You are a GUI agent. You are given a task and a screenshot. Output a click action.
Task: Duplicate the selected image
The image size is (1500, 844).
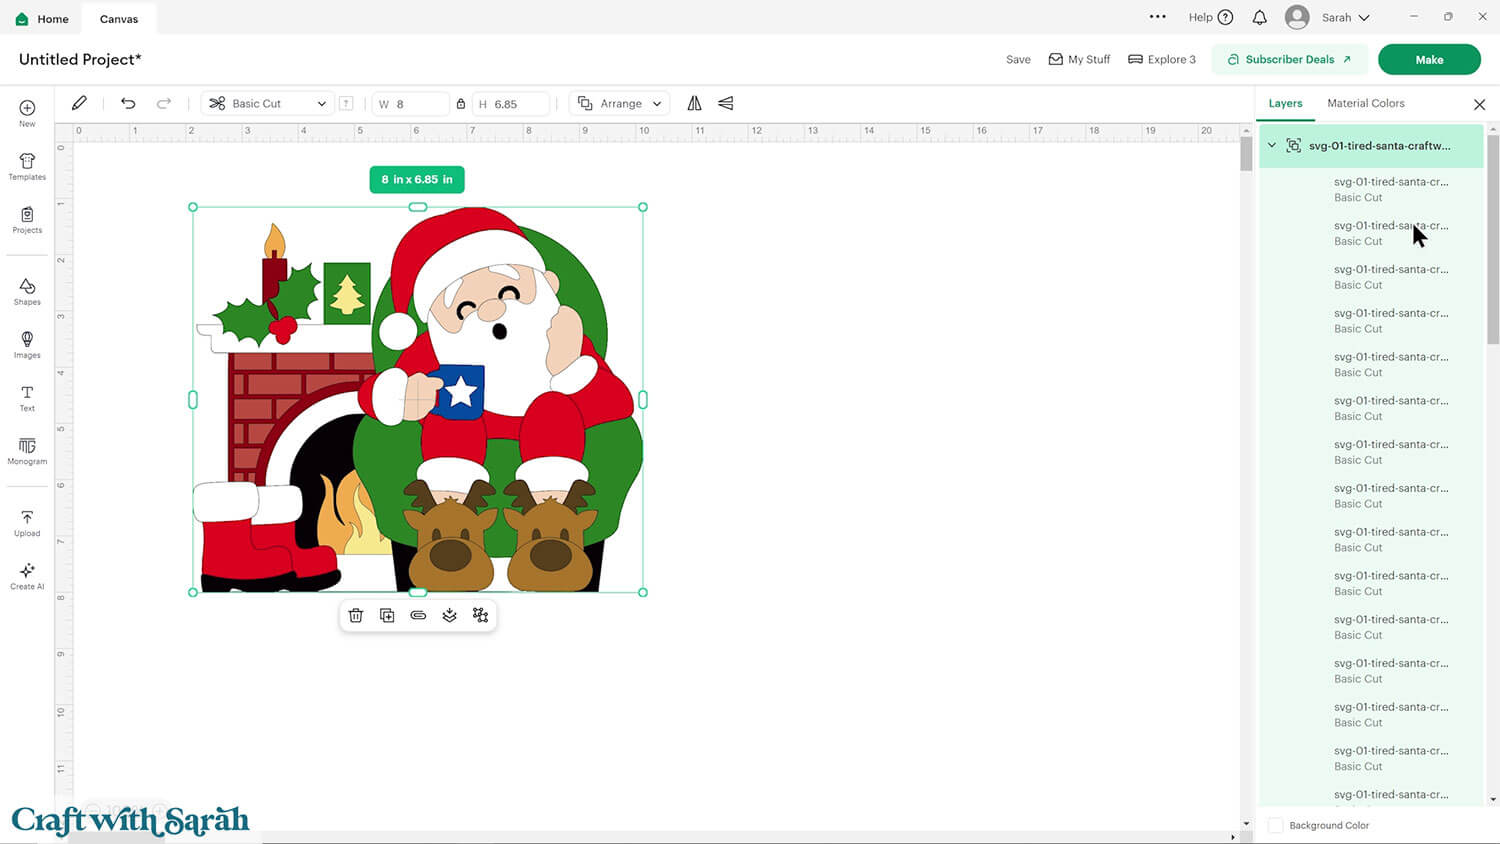point(387,615)
